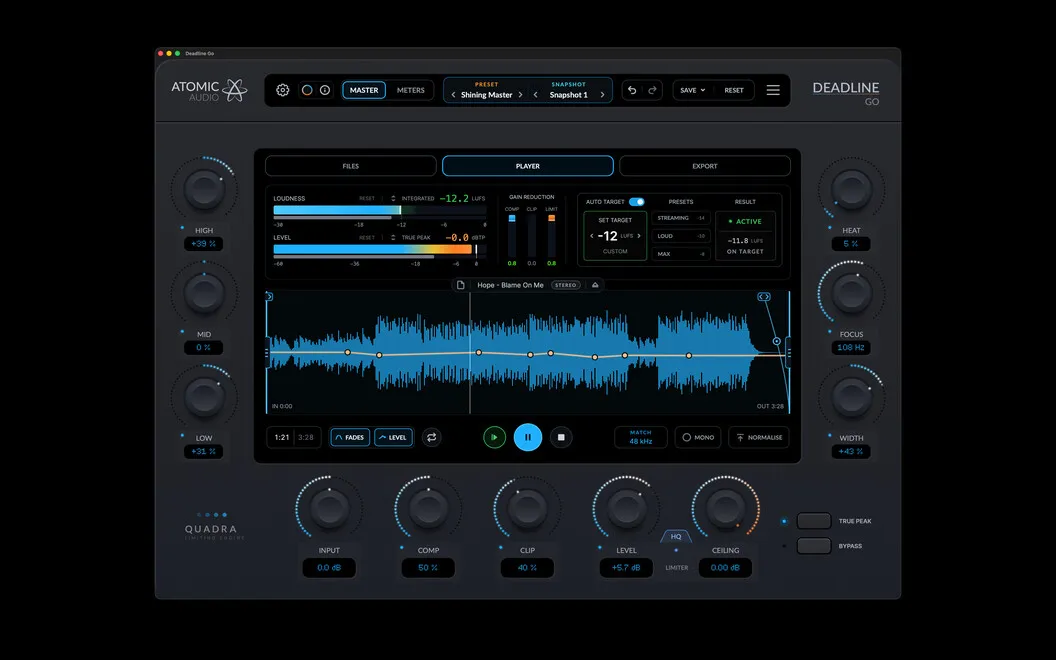Toggle the Bypass button
Viewport: 1056px width, 660px height.
point(814,546)
